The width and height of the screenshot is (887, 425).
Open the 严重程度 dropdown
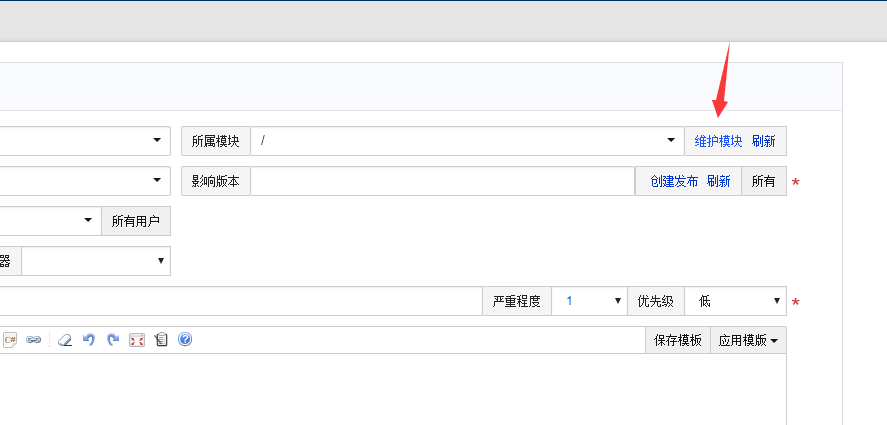pos(589,301)
